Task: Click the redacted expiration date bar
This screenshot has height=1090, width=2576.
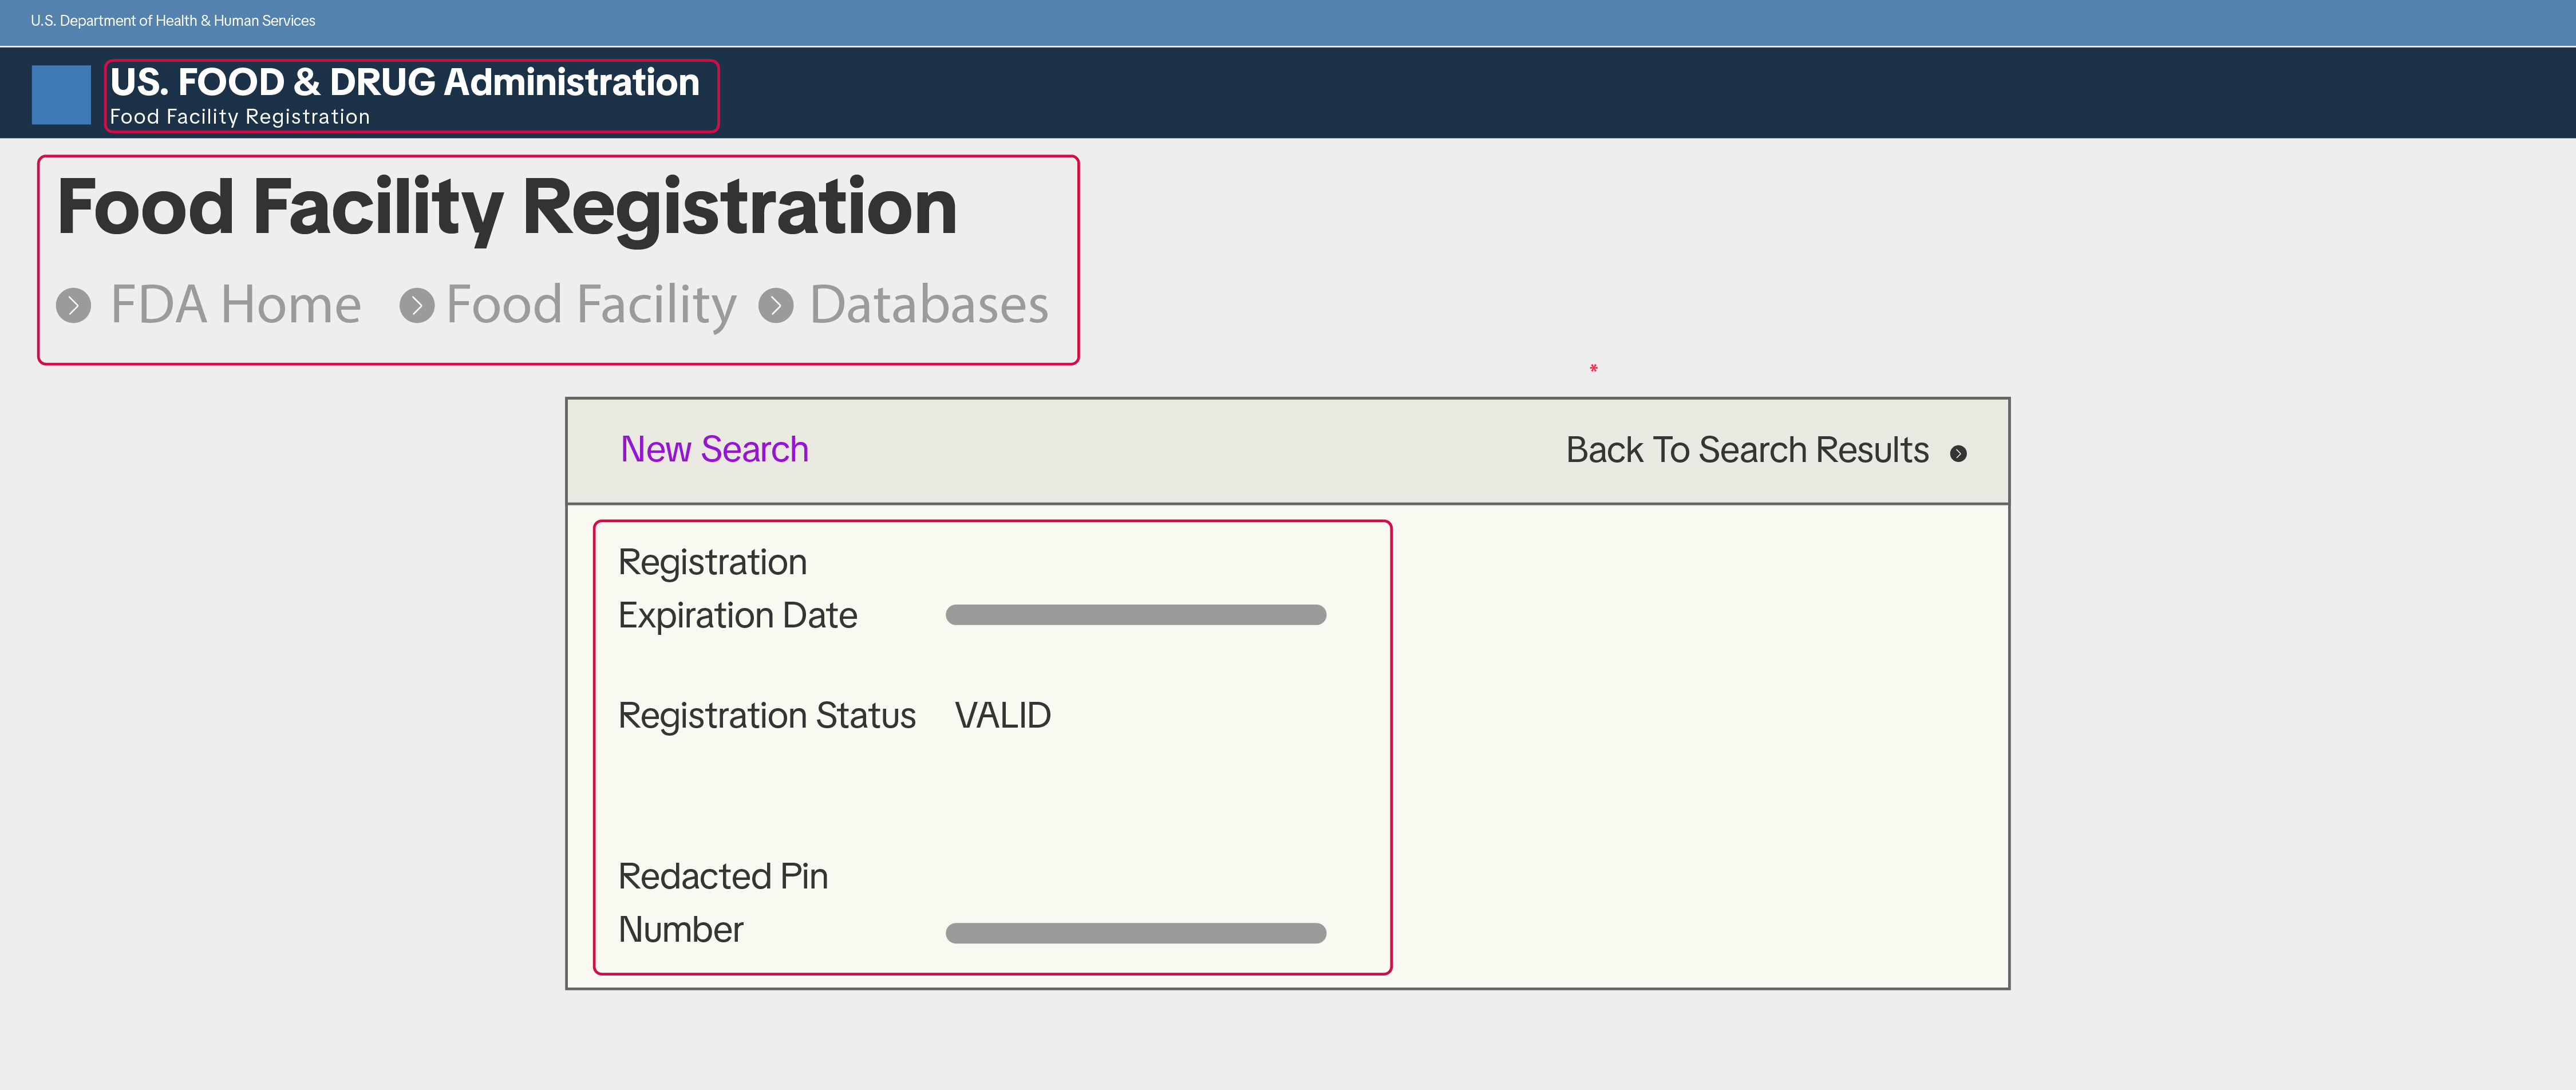Action: click(x=1135, y=615)
